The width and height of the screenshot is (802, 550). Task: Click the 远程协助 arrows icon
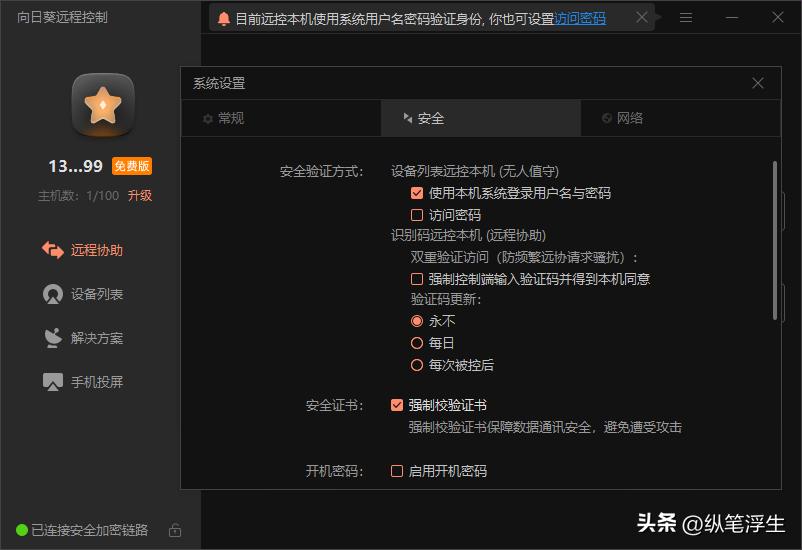[x=53, y=250]
